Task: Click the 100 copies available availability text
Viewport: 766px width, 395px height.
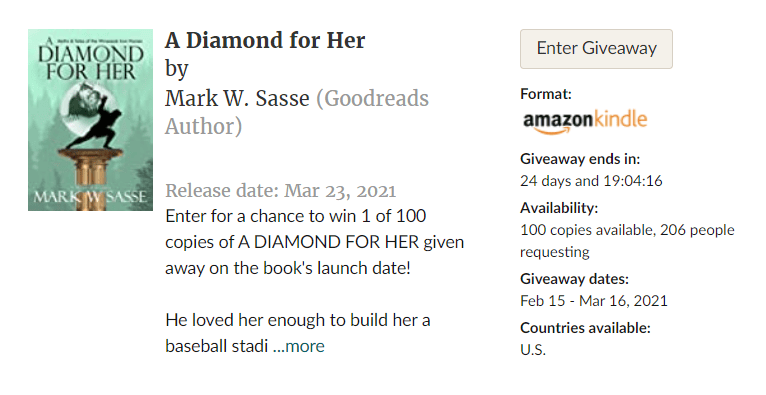Action: click(627, 241)
